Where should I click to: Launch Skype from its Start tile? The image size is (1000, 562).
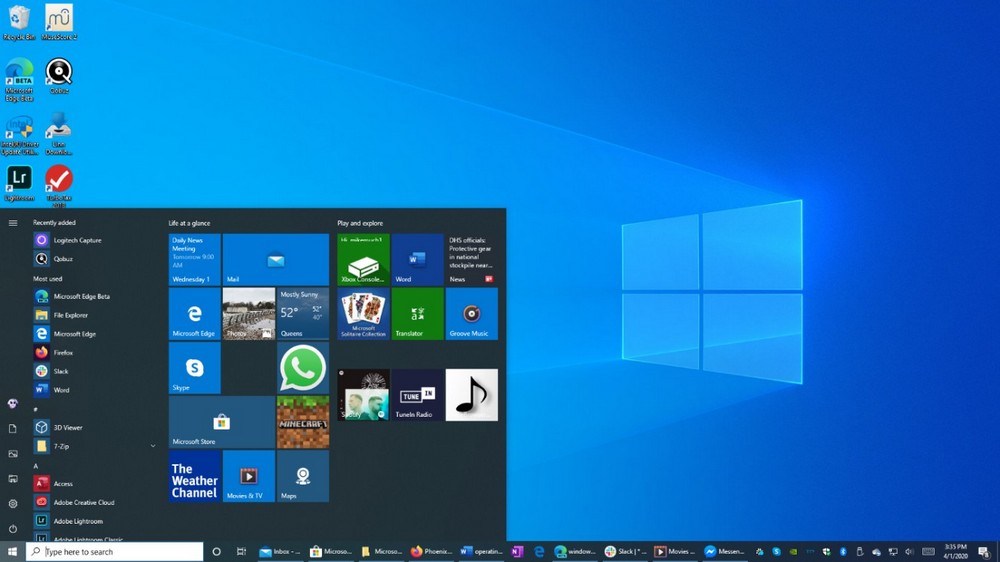[x=195, y=368]
